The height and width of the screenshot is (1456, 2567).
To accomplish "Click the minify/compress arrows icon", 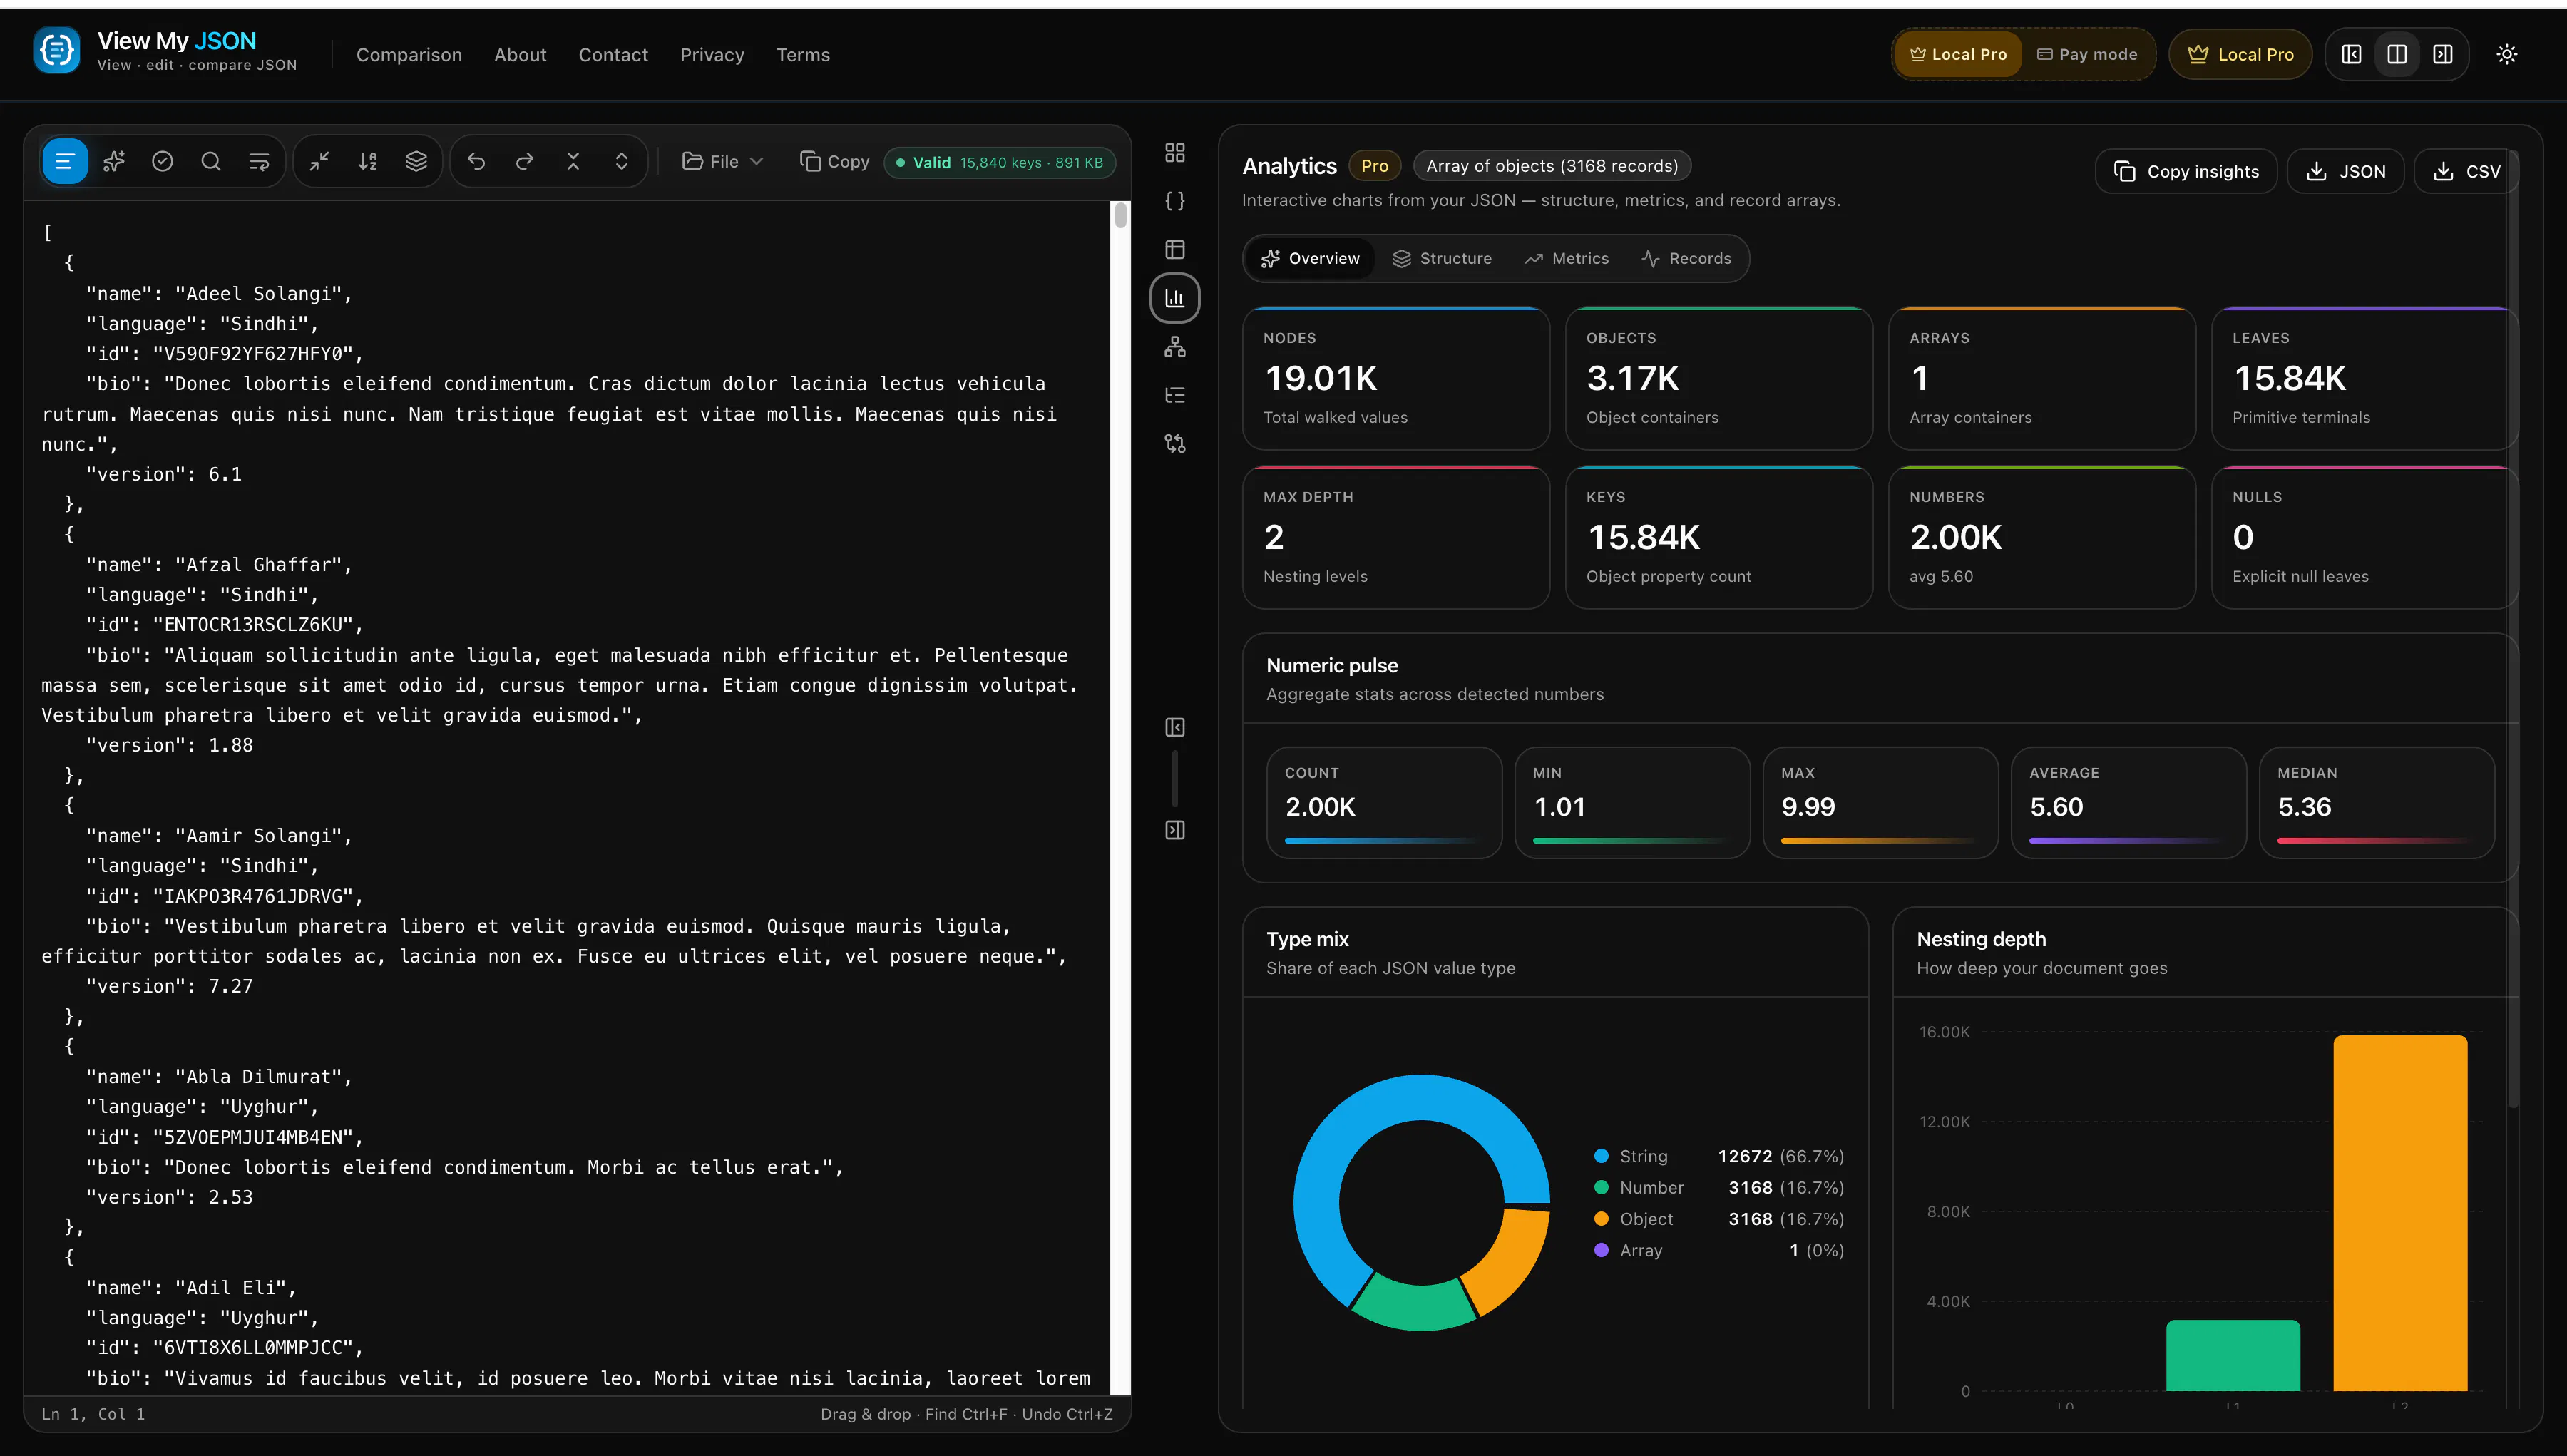I will [320, 161].
